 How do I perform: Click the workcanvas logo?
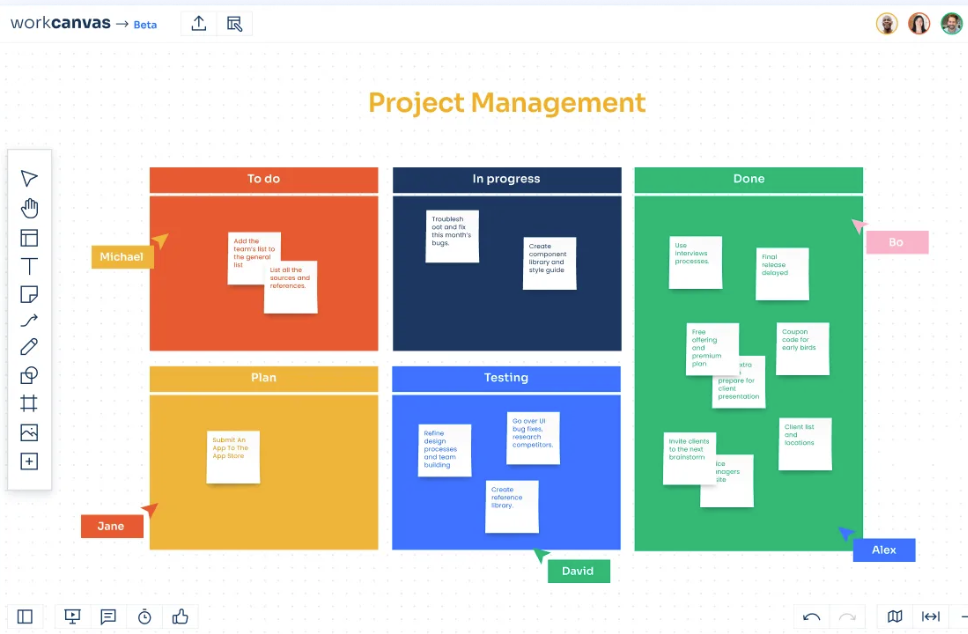(x=63, y=22)
